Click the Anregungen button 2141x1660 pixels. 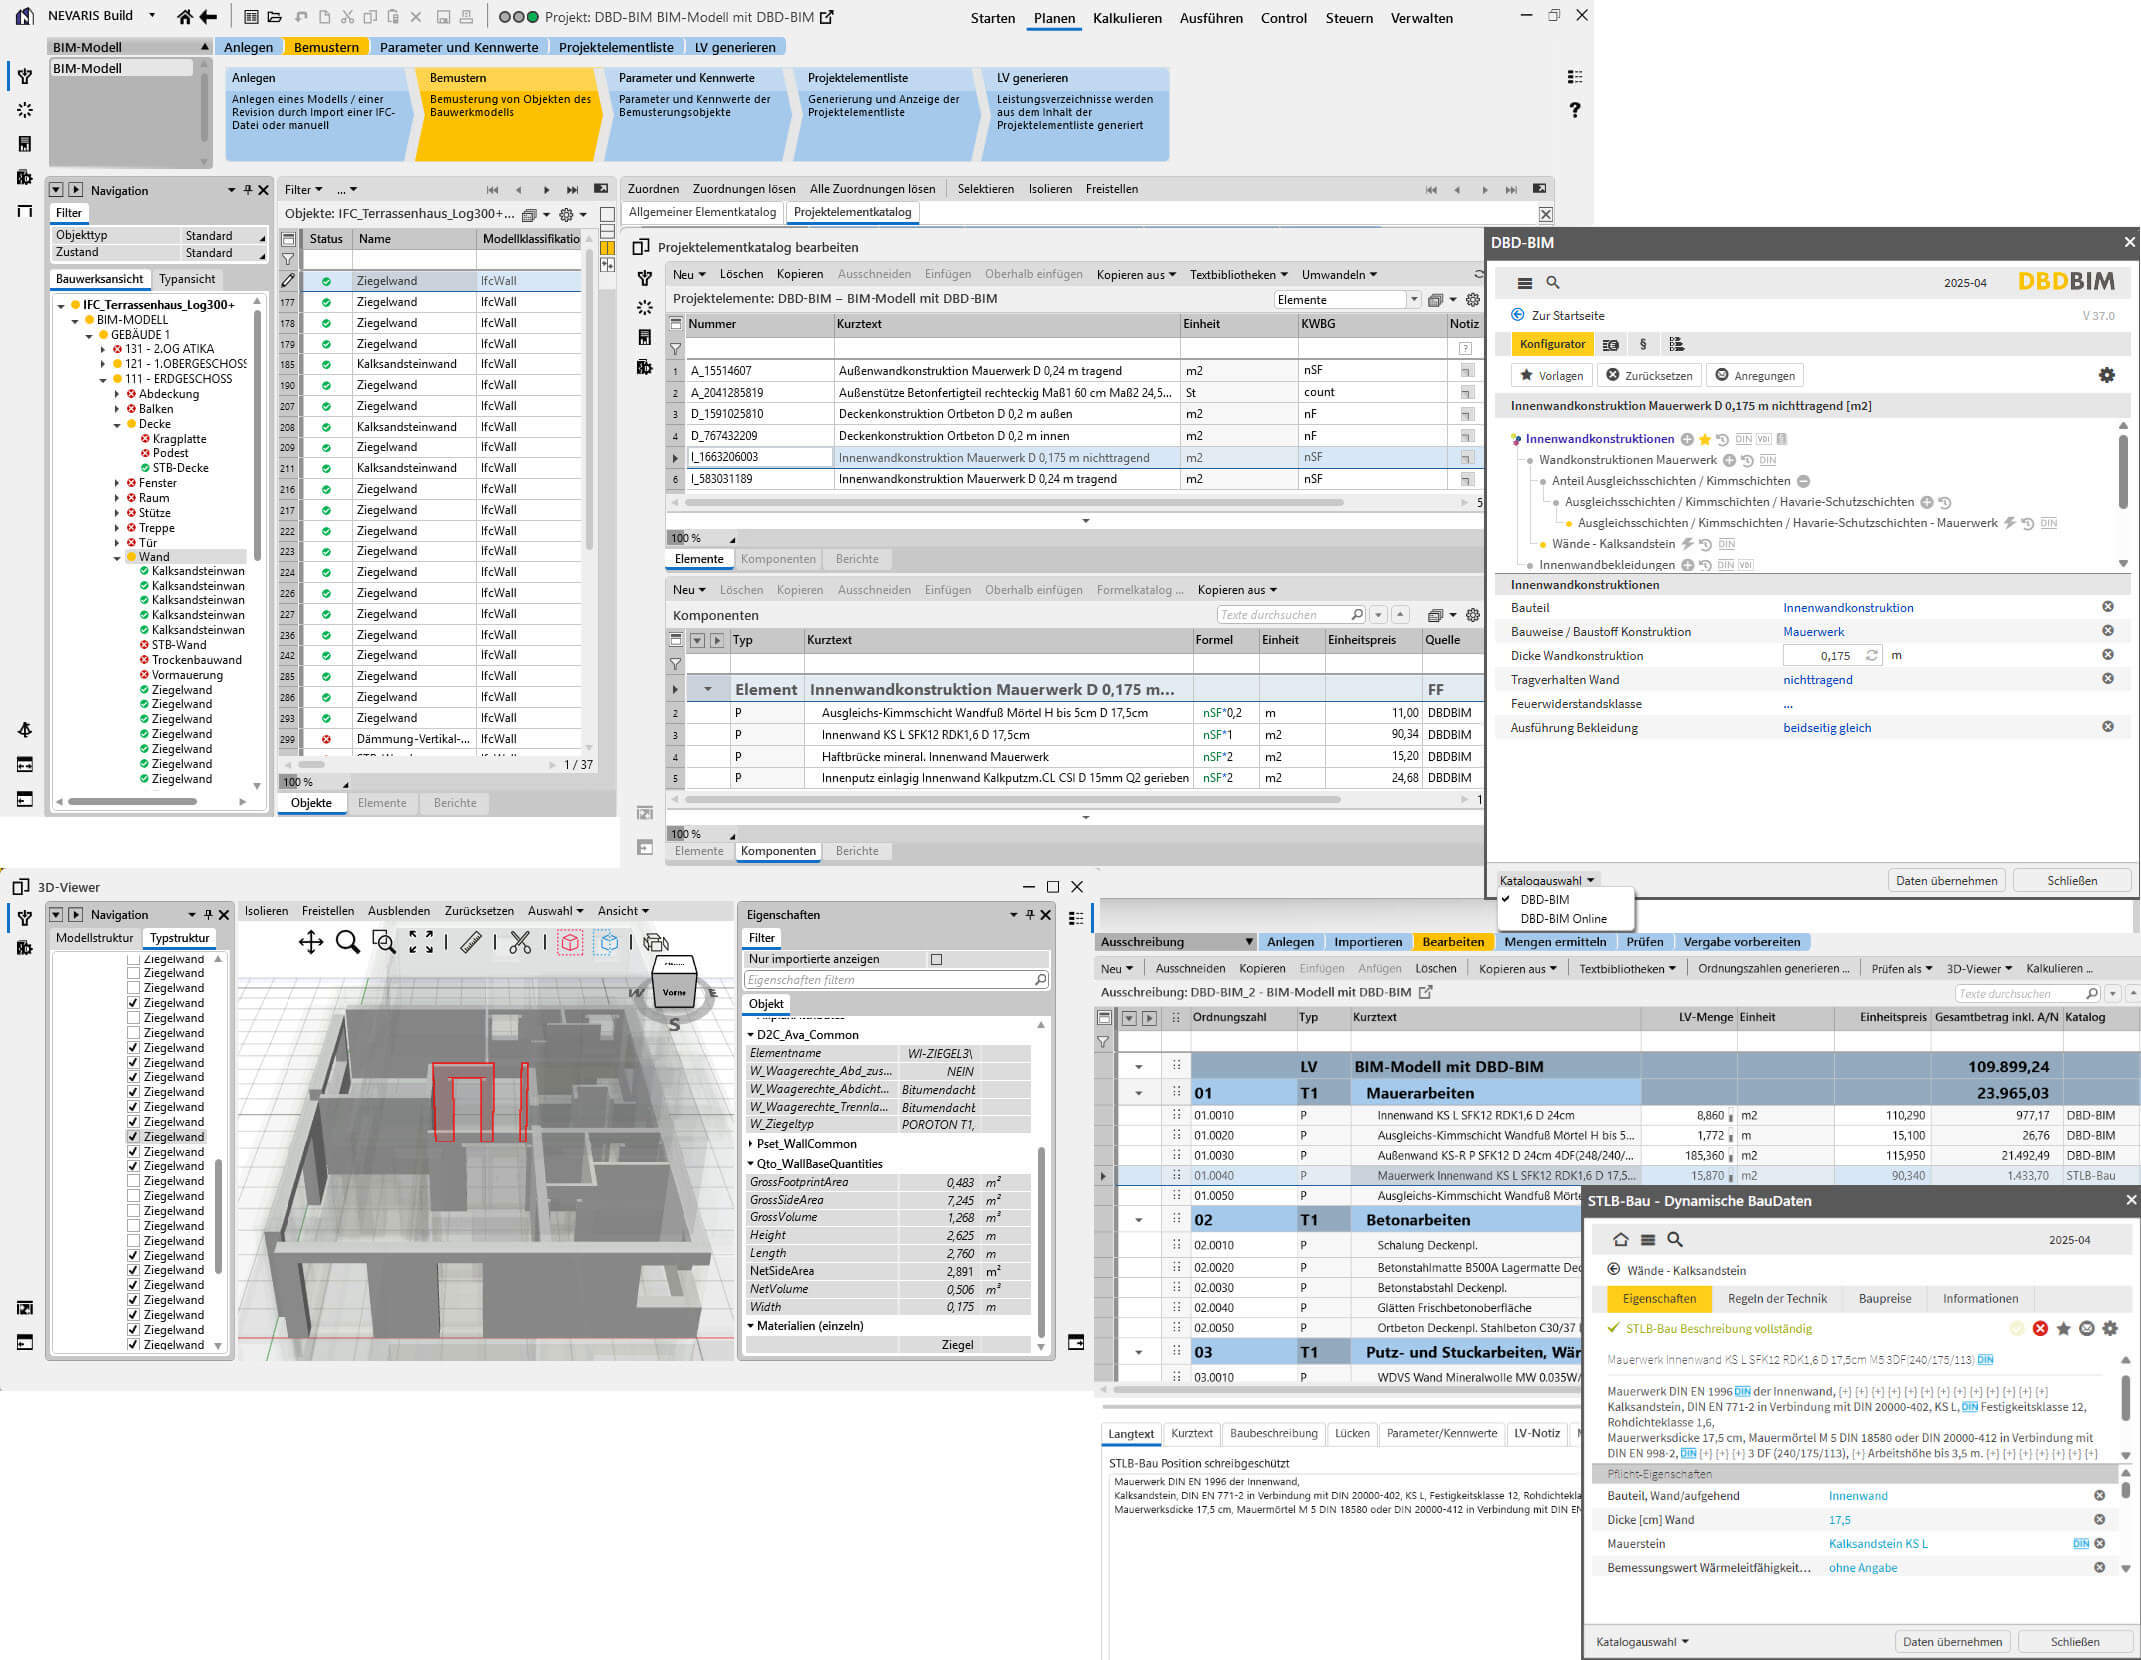(1755, 375)
